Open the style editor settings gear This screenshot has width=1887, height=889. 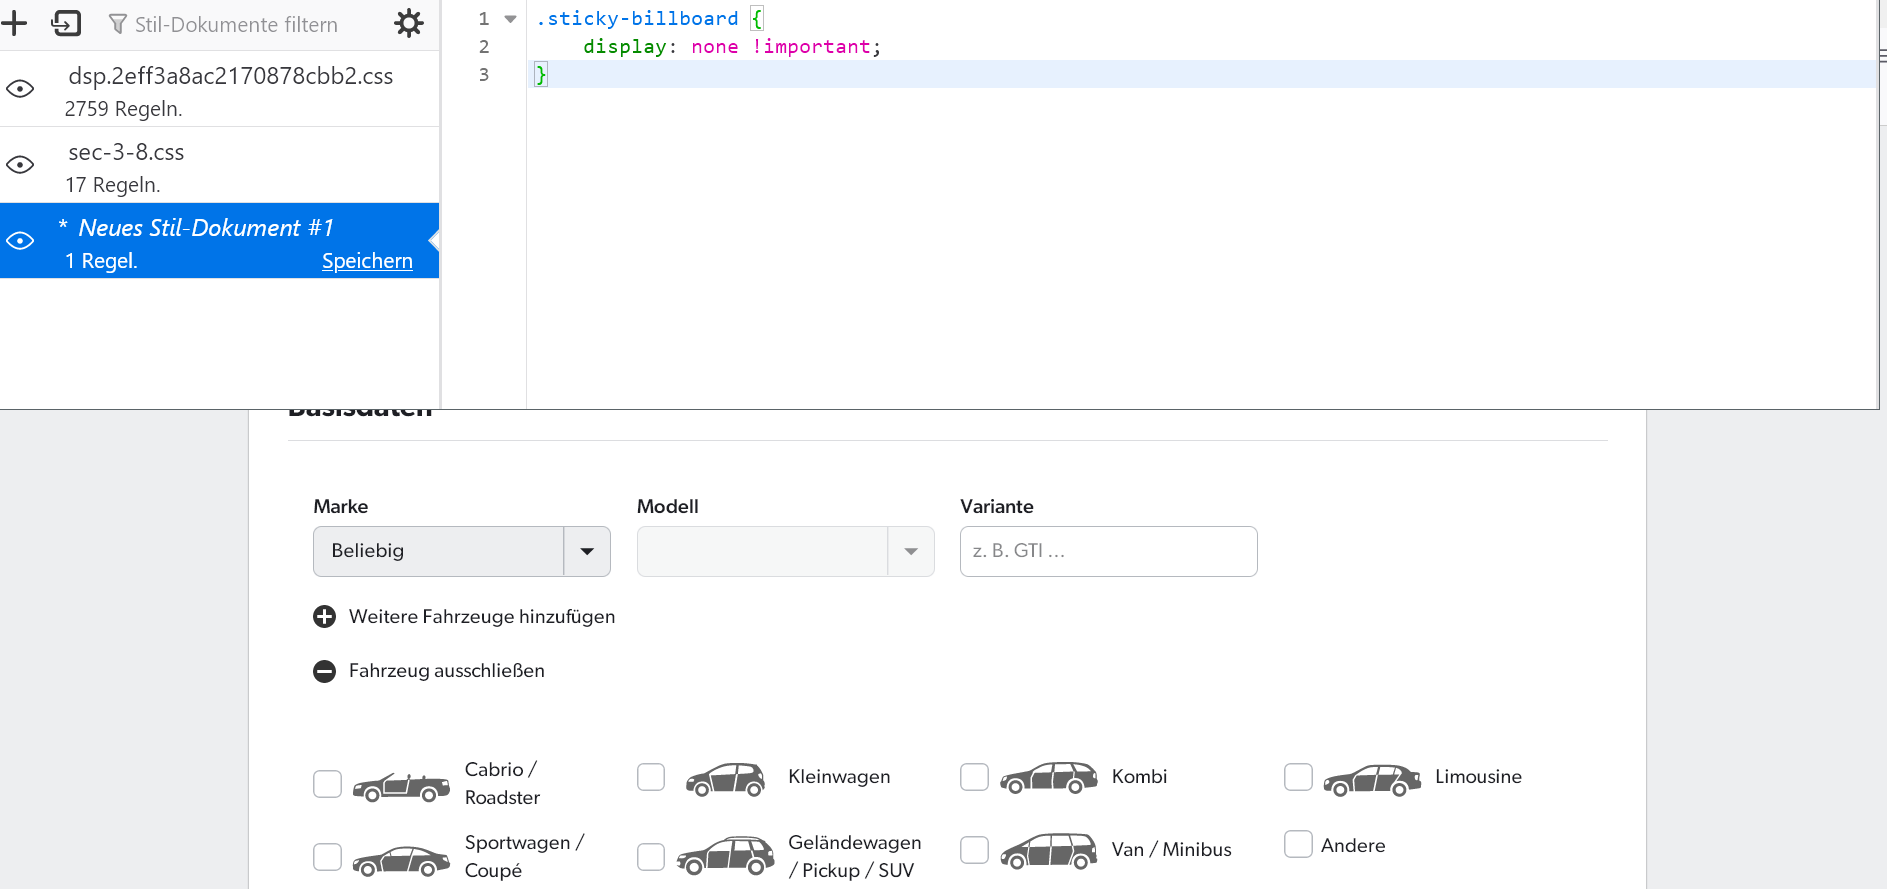pos(408,23)
